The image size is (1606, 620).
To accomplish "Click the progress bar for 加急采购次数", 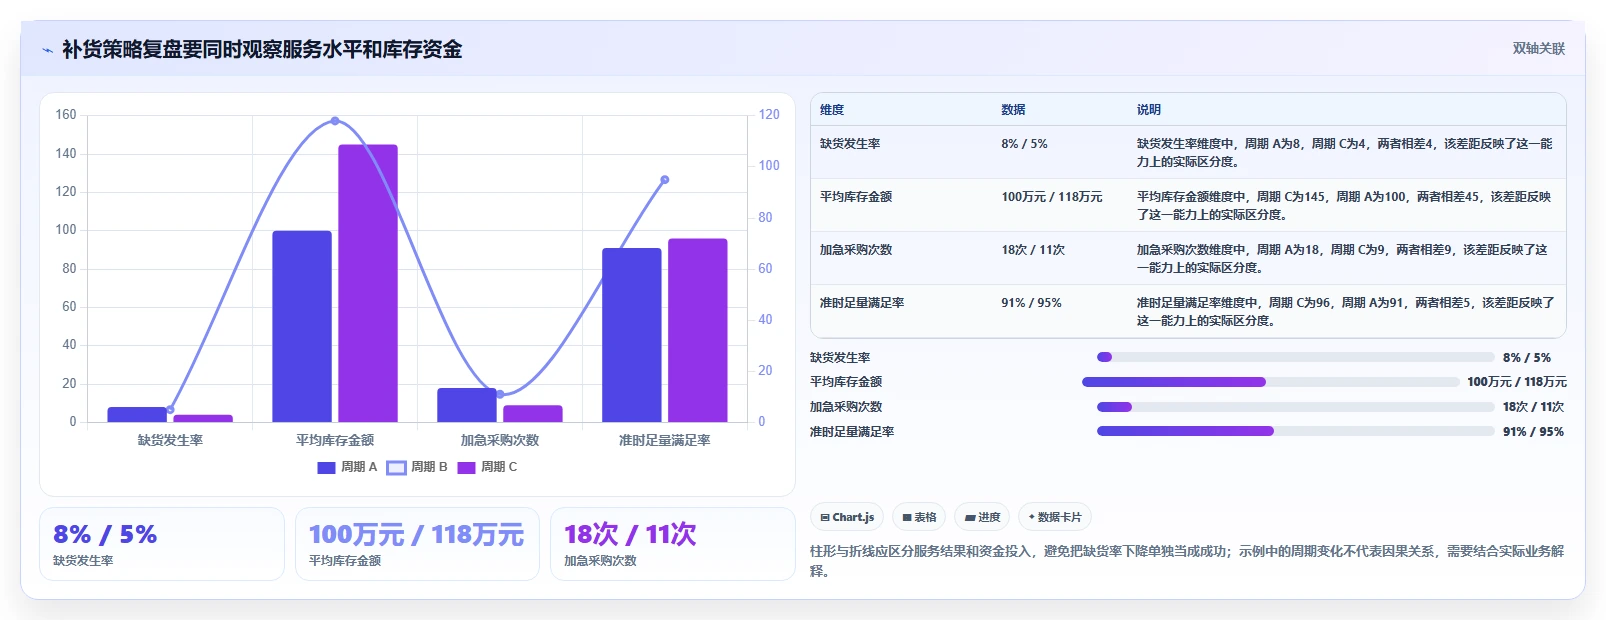I will (x=1295, y=407).
